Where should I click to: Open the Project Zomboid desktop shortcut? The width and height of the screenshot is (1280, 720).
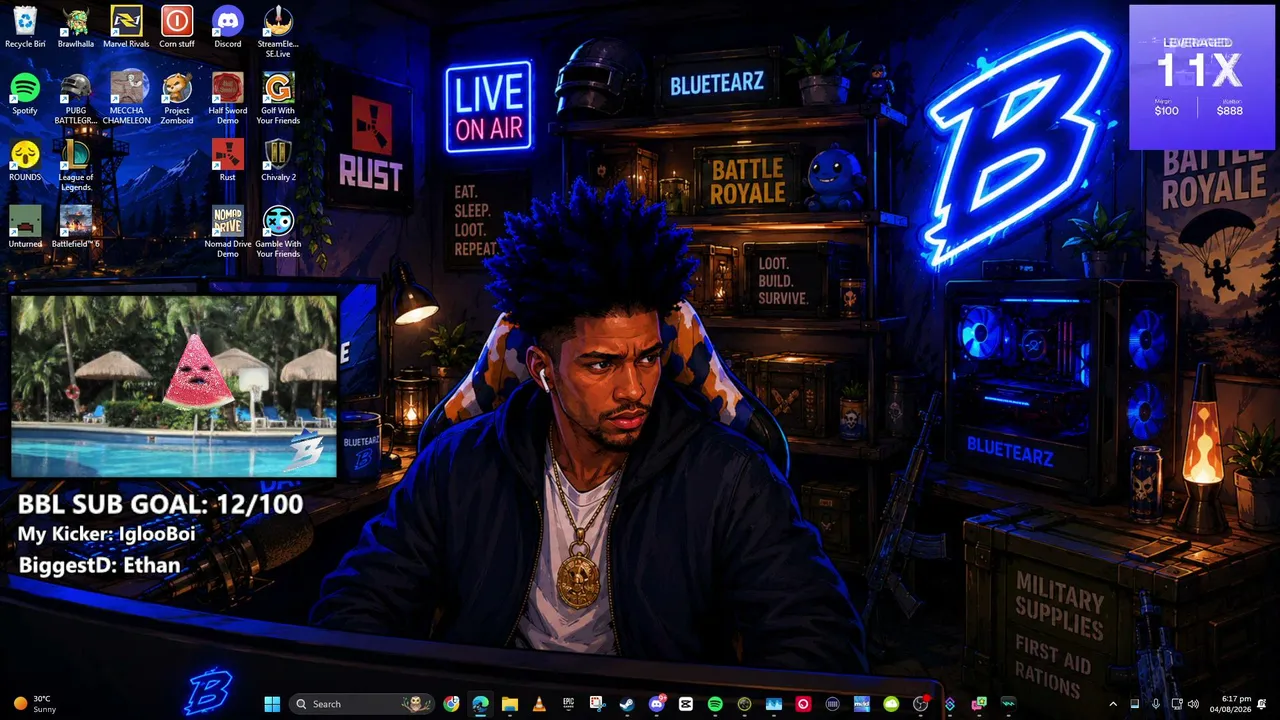click(x=177, y=99)
